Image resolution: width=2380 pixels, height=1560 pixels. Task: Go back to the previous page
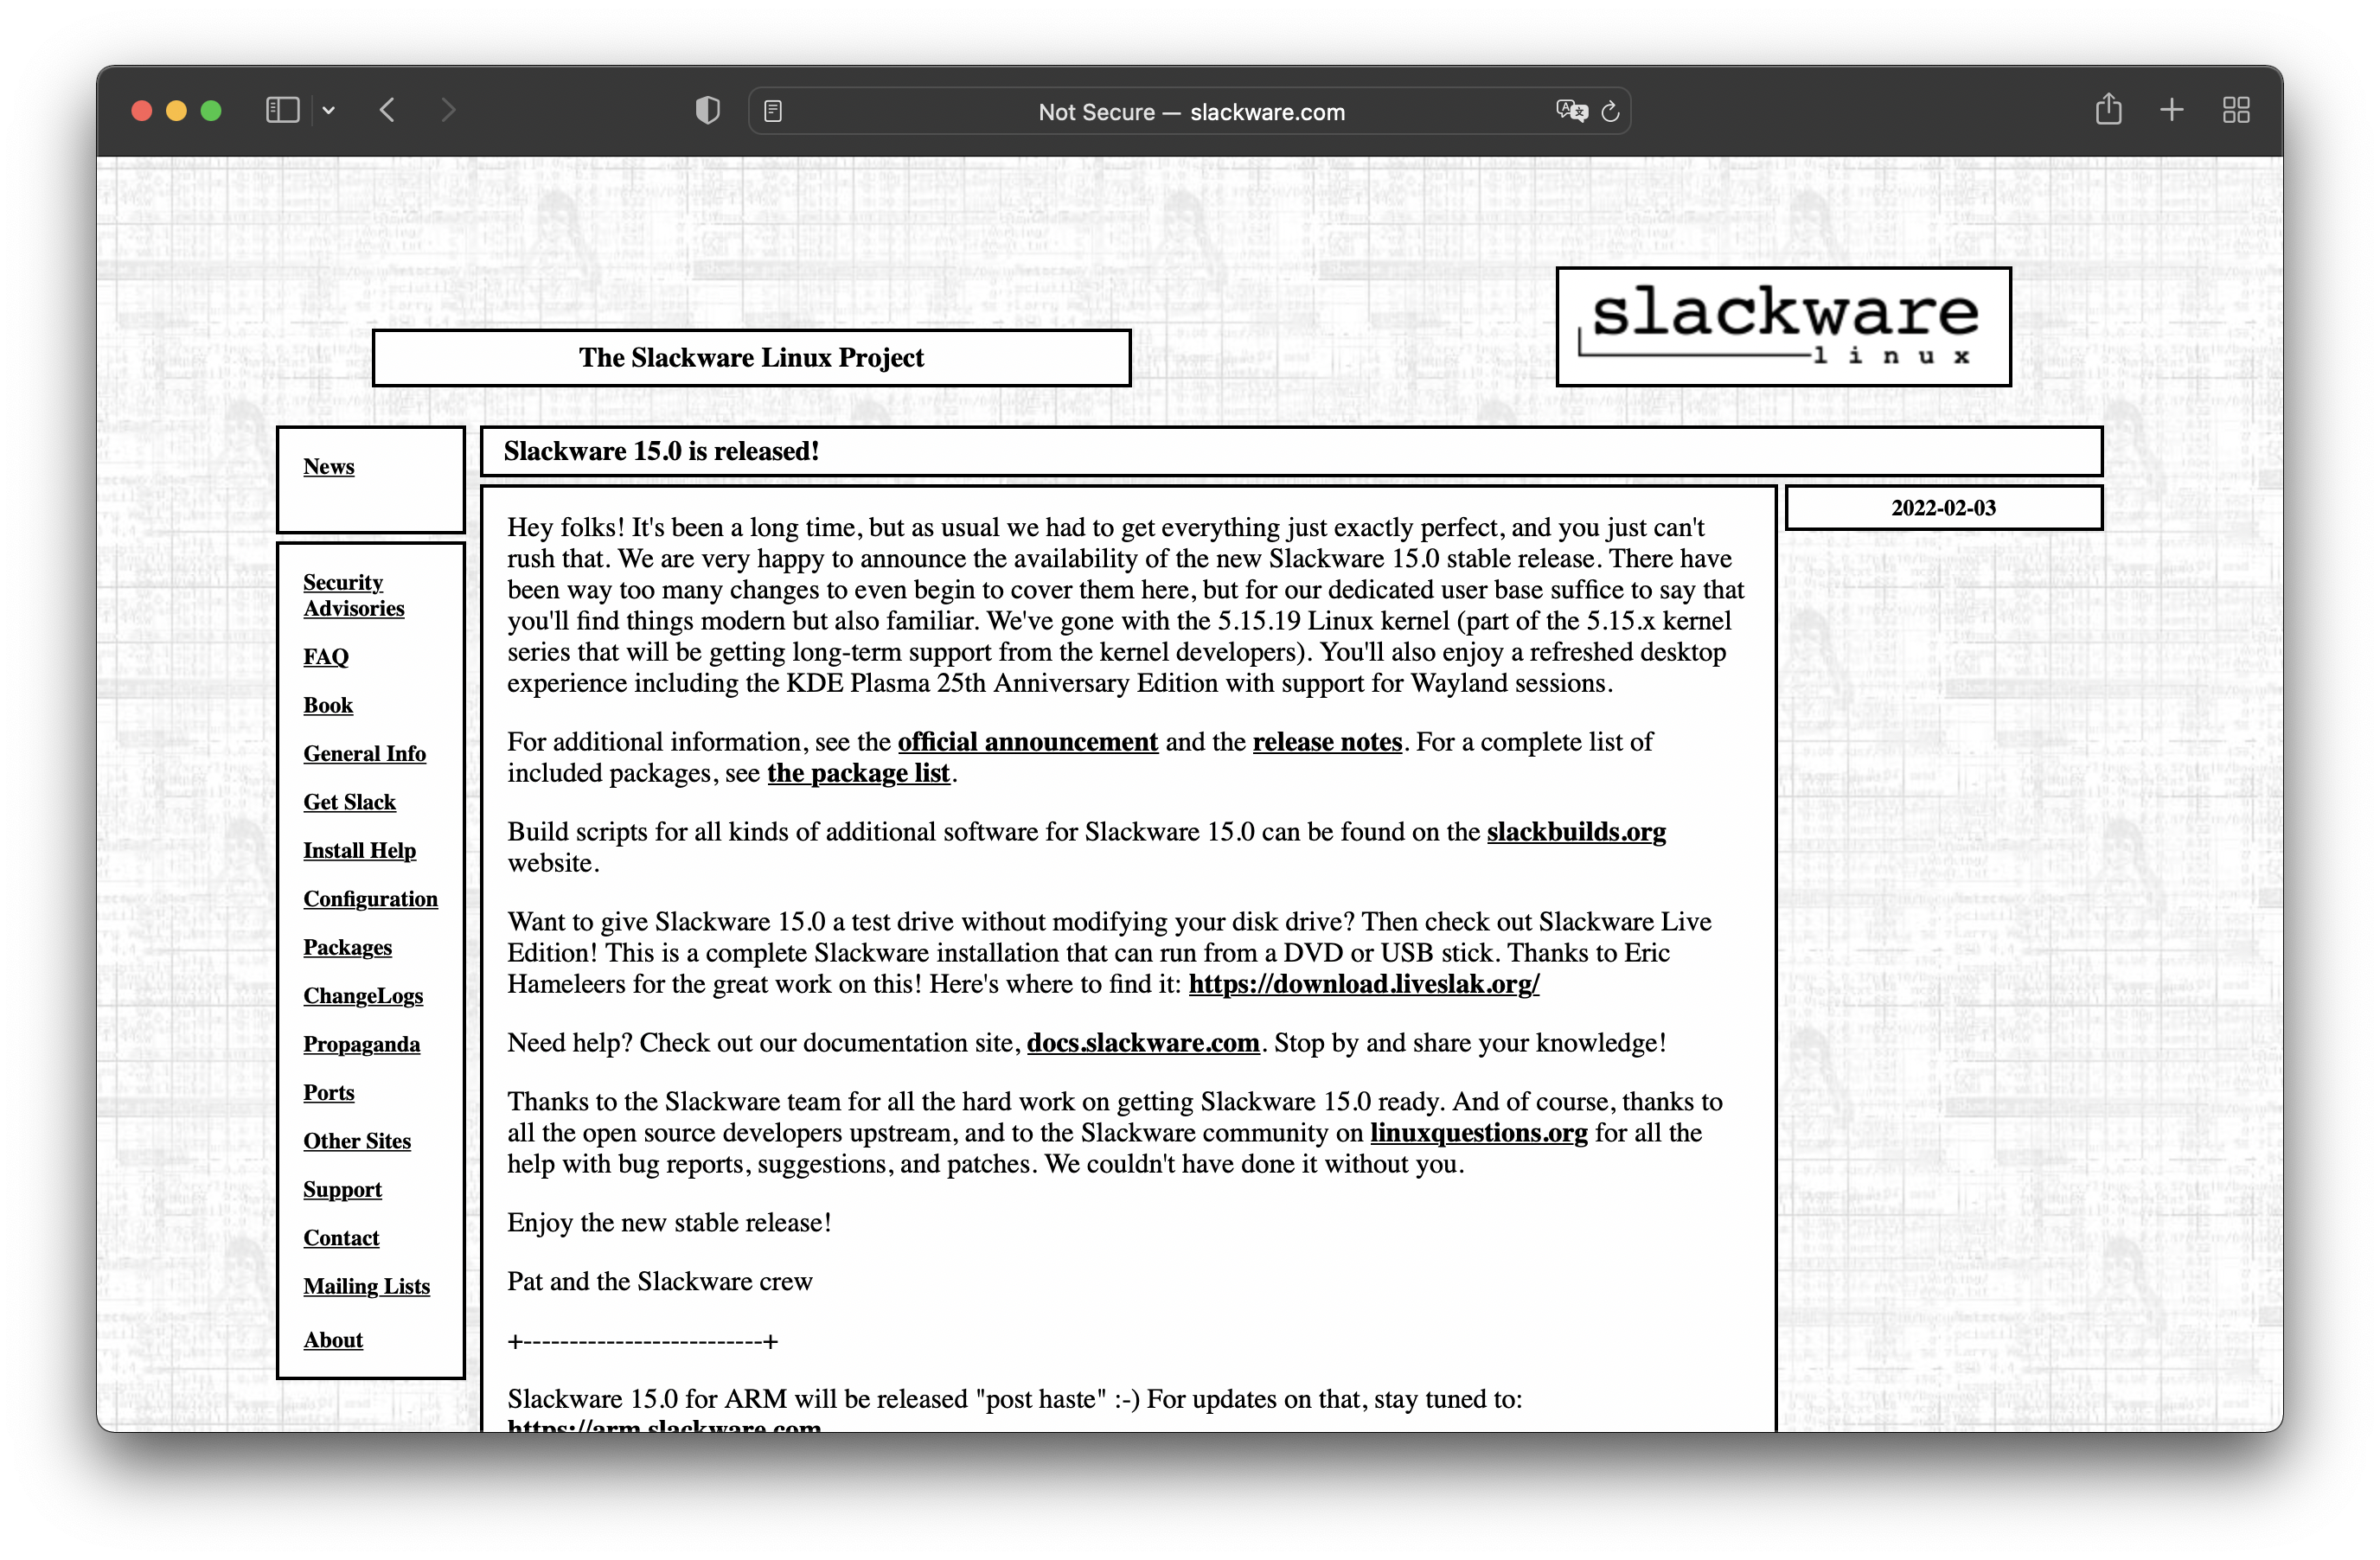pyautogui.click(x=388, y=110)
